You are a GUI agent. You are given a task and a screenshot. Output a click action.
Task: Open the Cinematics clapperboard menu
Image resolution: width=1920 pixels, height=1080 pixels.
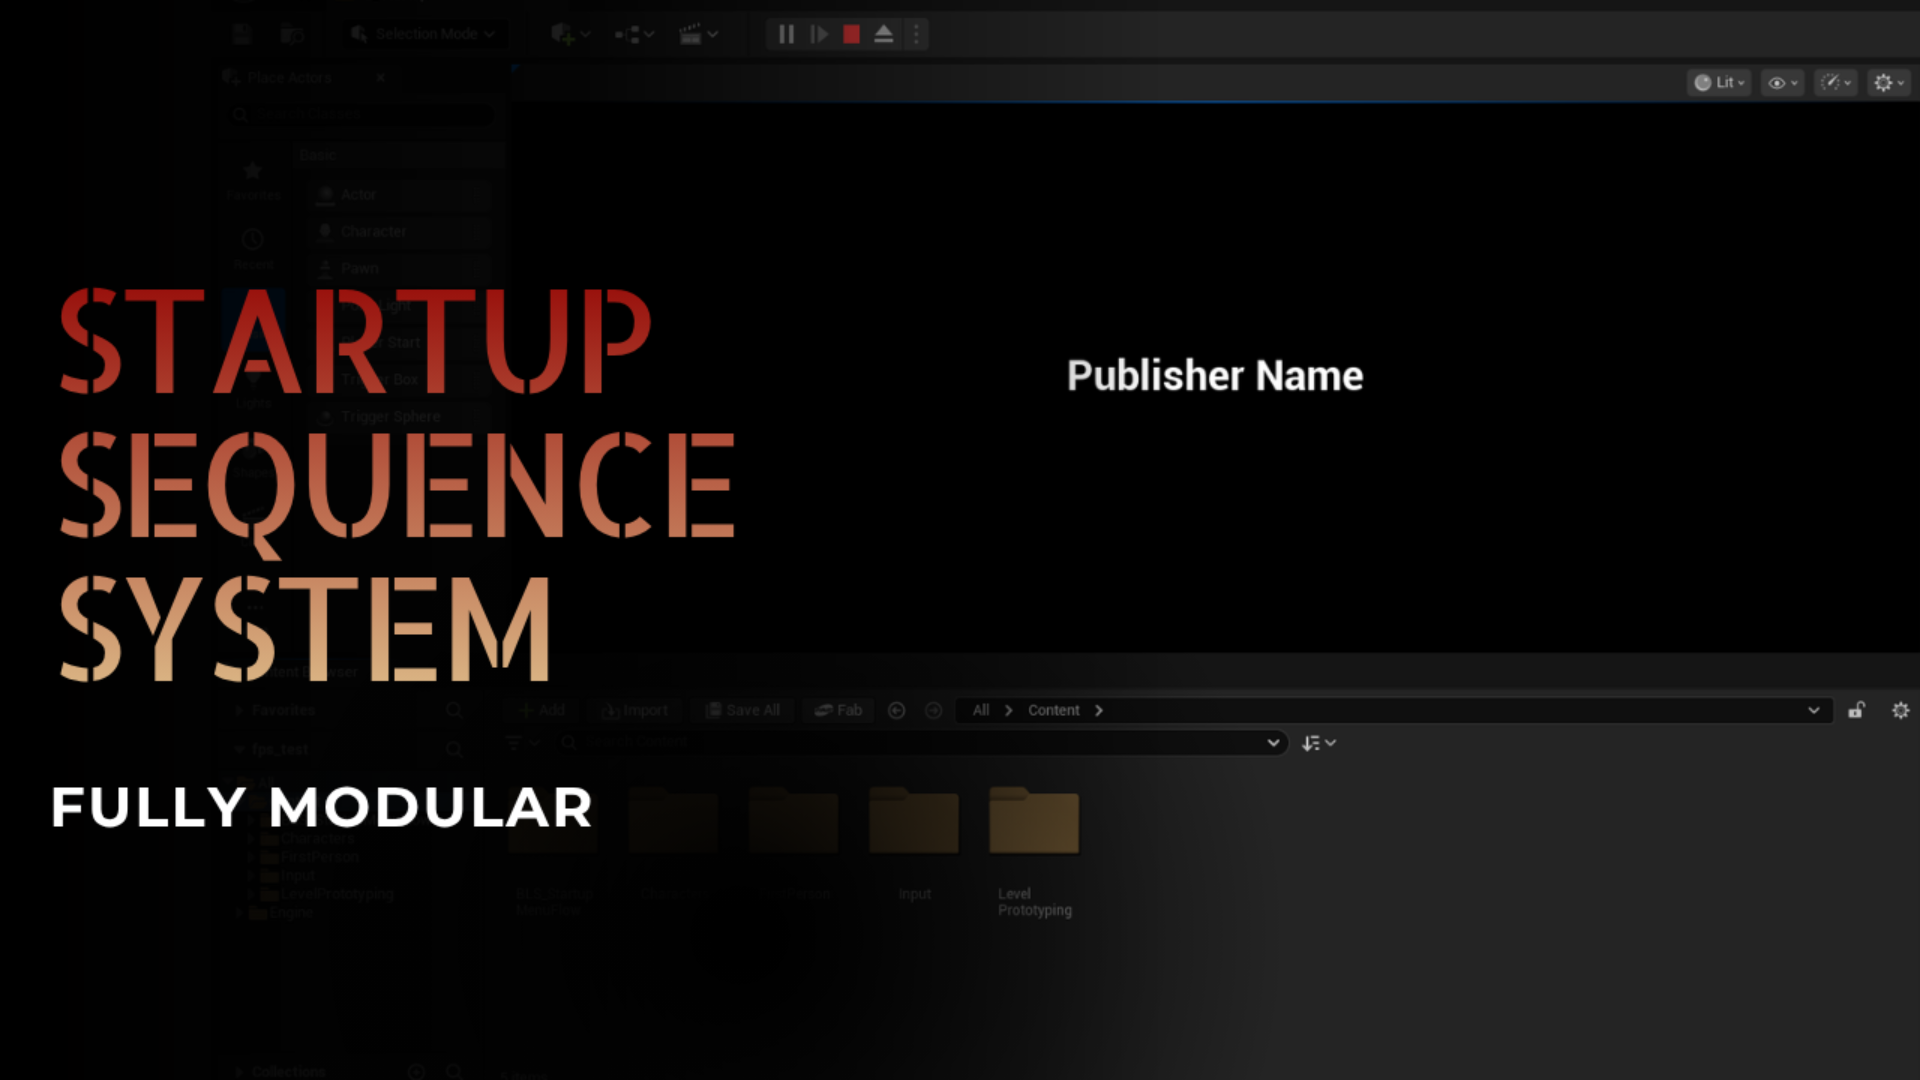698,35
